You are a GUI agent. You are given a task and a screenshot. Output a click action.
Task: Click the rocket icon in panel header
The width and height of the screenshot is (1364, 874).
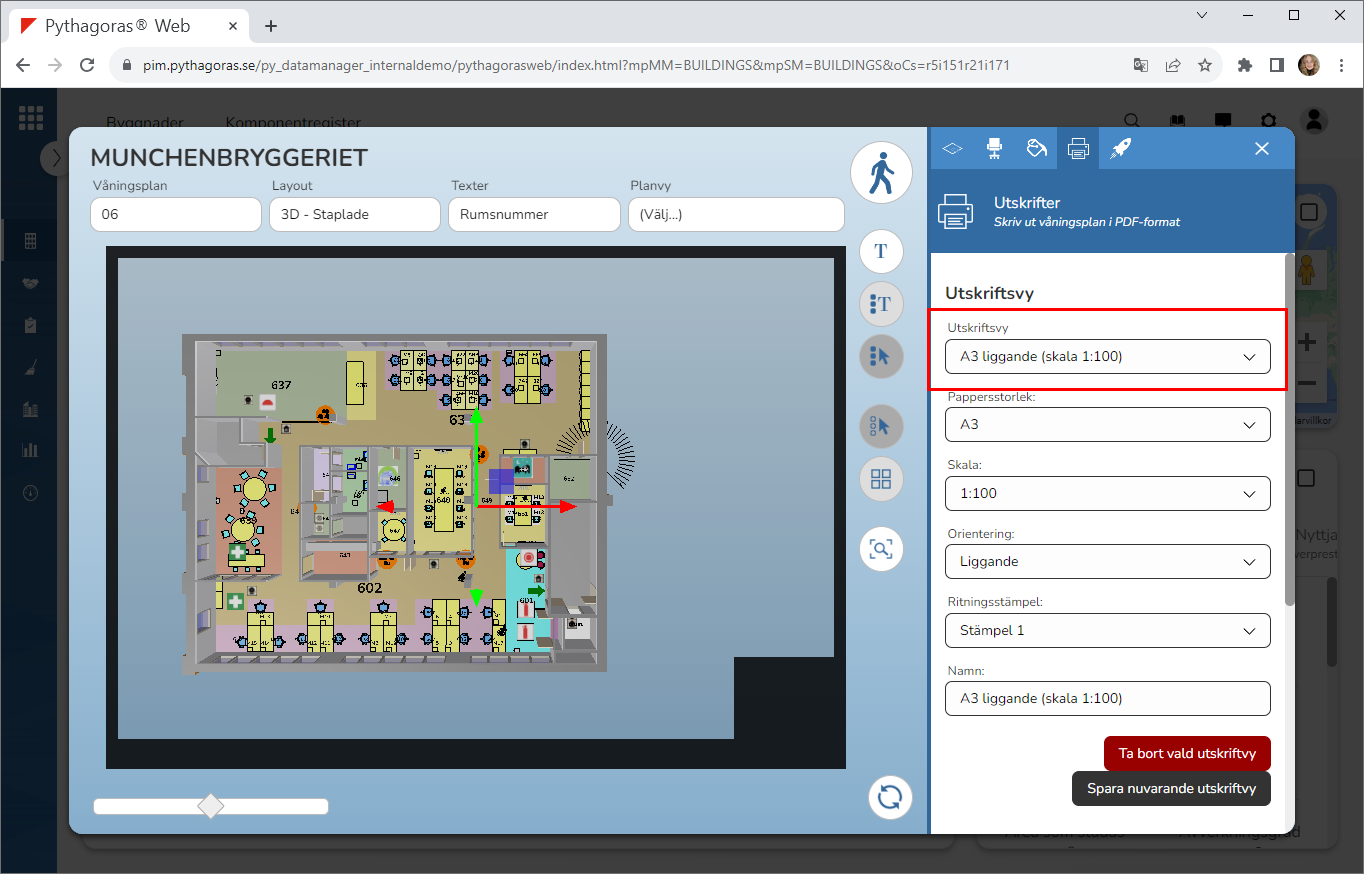pyautogui.click(x=1121, y=148)
